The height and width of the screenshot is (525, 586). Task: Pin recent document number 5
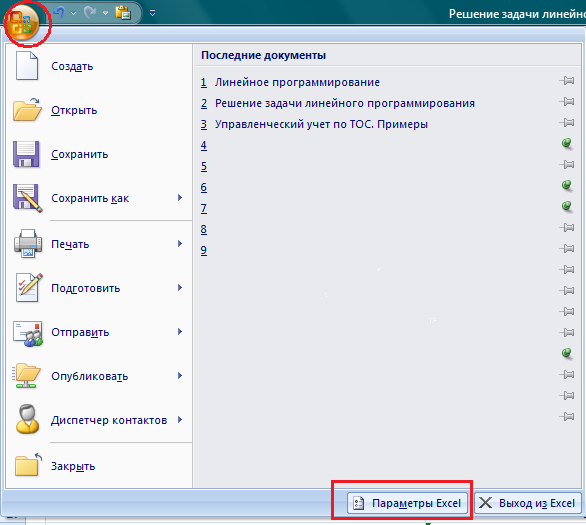click(x=567, y=164)
